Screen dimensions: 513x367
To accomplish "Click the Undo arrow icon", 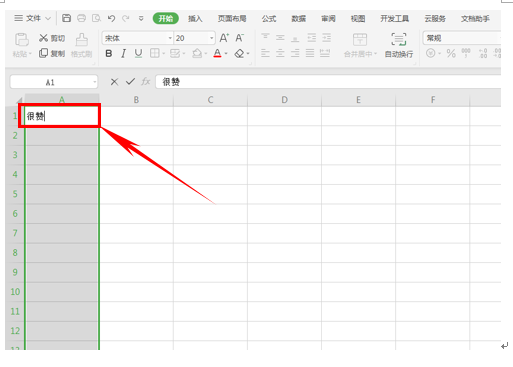I will [111, 18].
